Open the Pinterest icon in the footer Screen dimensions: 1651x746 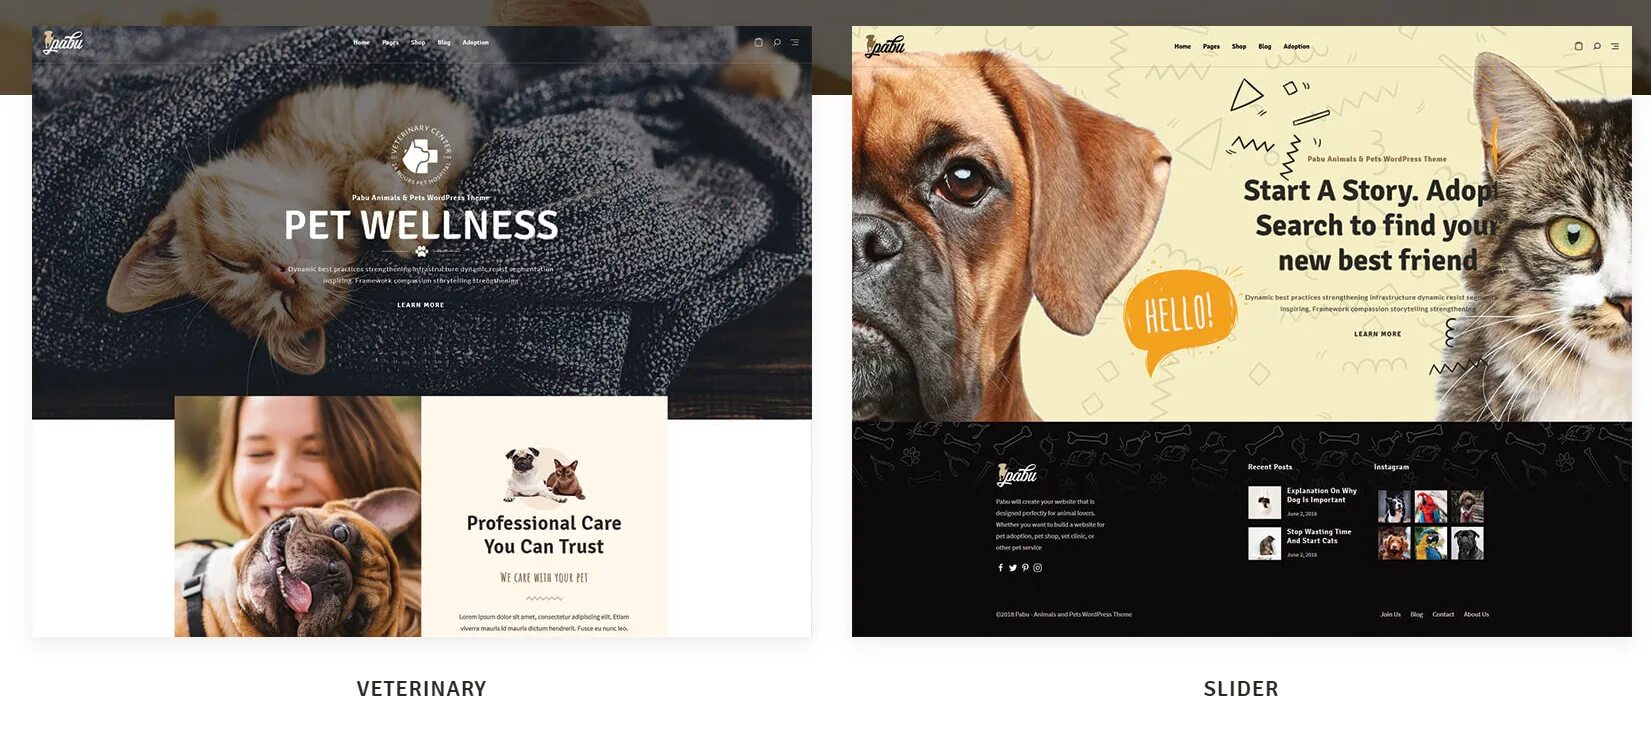coord(1025,568)
